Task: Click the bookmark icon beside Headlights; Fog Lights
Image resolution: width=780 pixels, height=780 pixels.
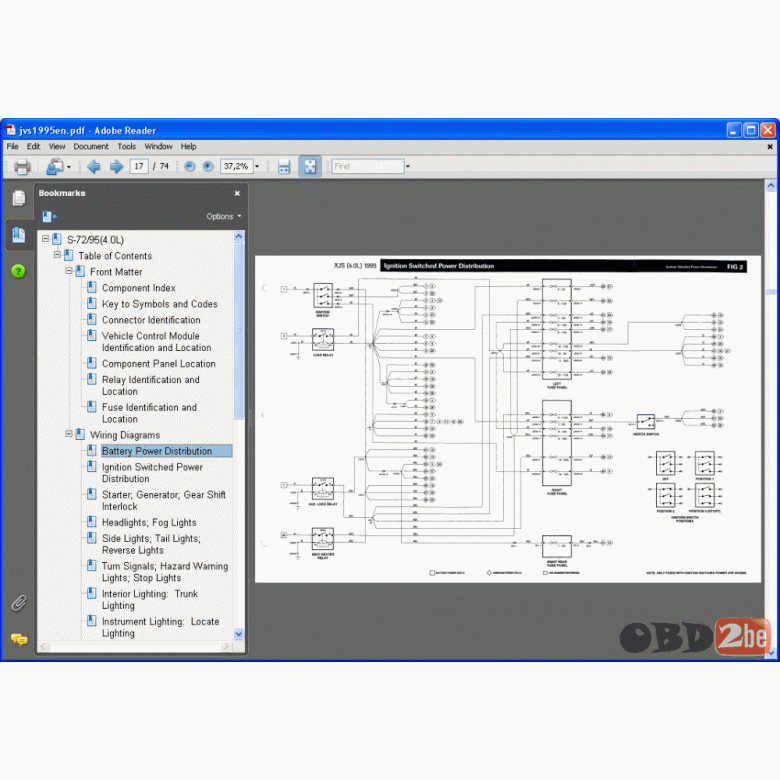Action: (92, 521)
